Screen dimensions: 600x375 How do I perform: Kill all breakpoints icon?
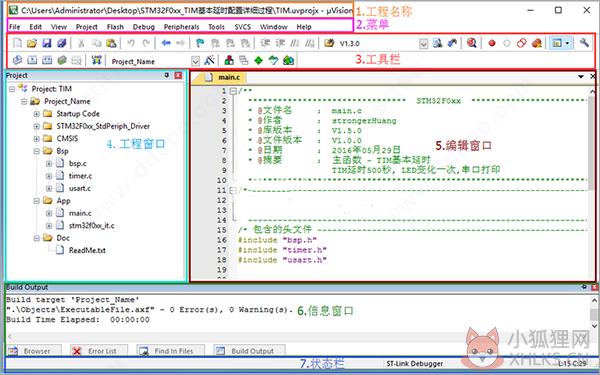pyautogui.click(x=537, y=43)
